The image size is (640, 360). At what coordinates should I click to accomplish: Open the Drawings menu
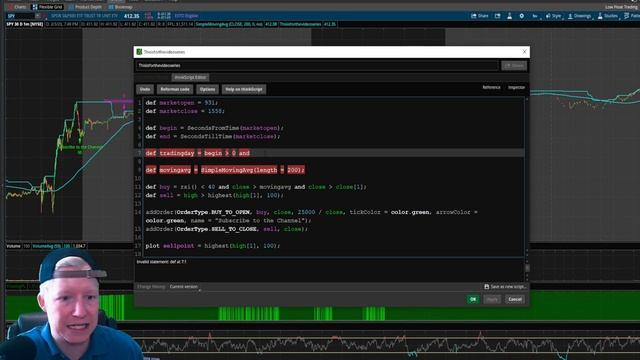tap(579, 16)
